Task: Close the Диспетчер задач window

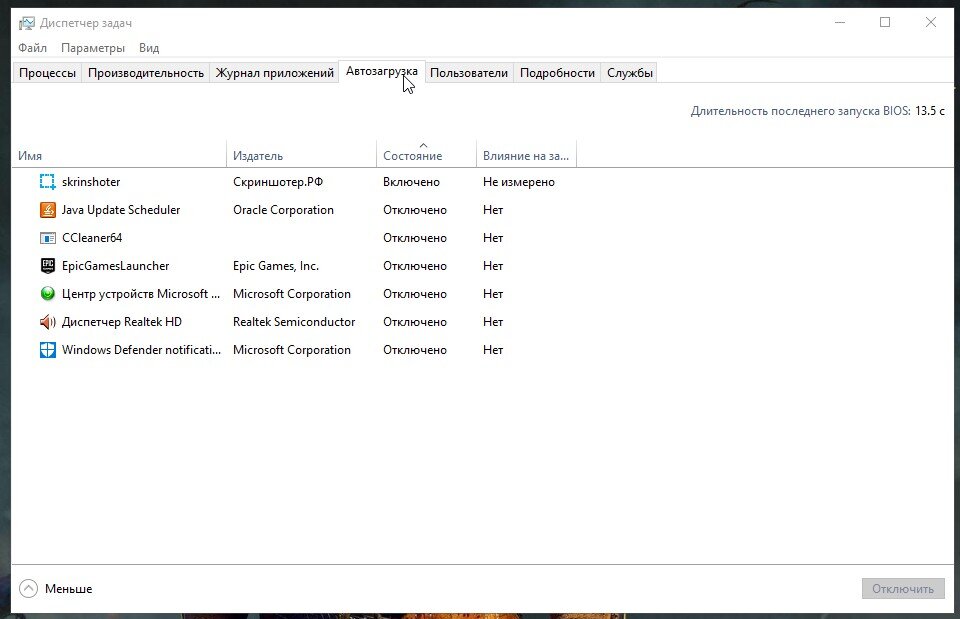Action: pos(931,23)
